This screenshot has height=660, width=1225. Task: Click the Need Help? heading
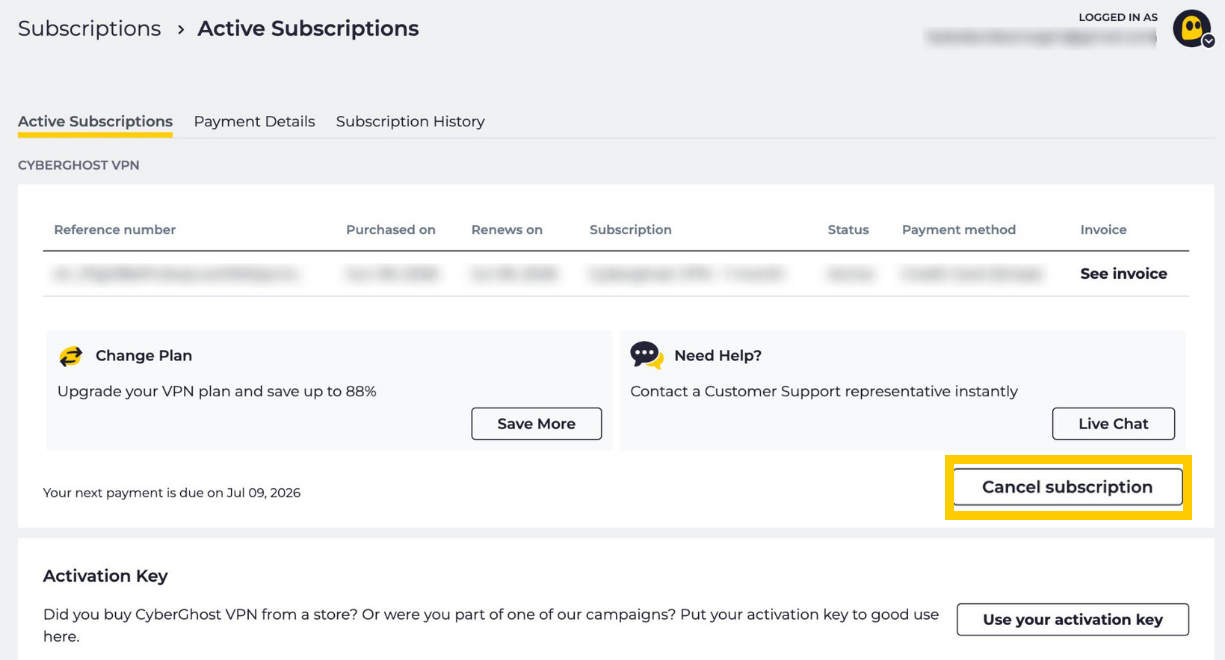718,355
